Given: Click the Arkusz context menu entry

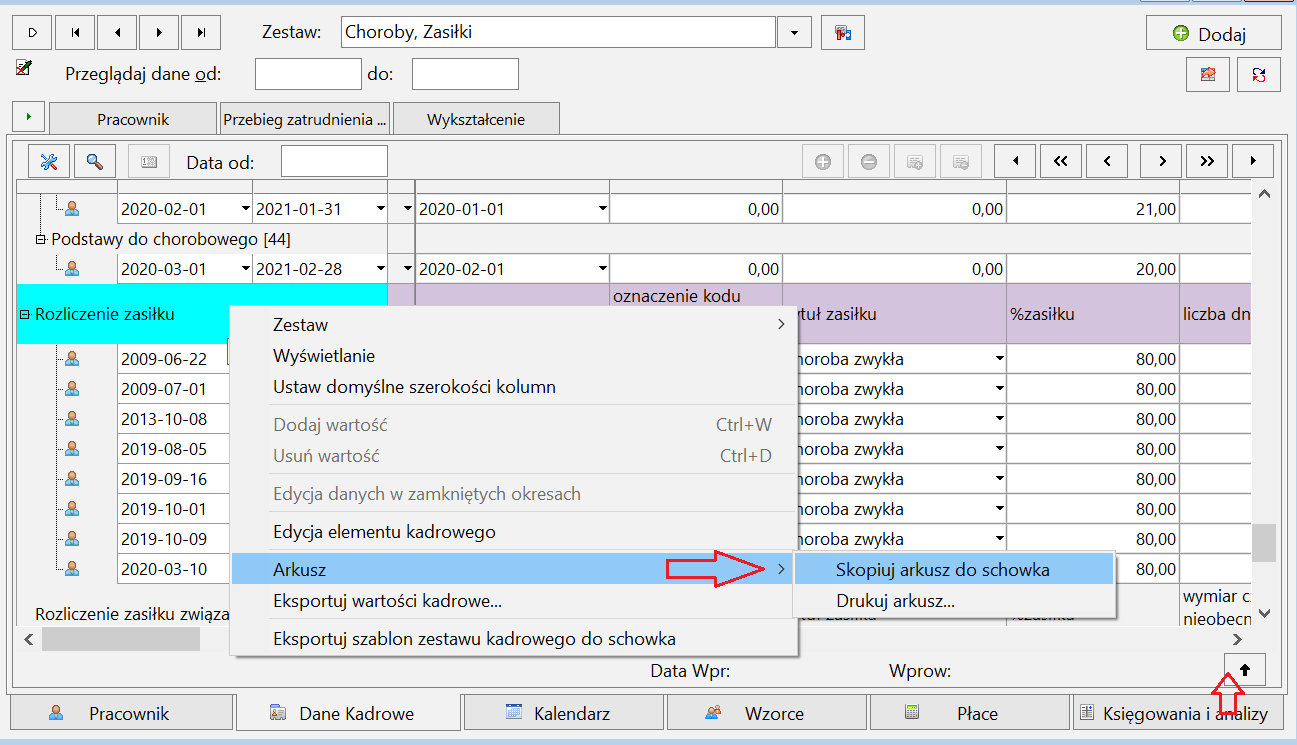Looking at the screenshot, I should [514, 570].
